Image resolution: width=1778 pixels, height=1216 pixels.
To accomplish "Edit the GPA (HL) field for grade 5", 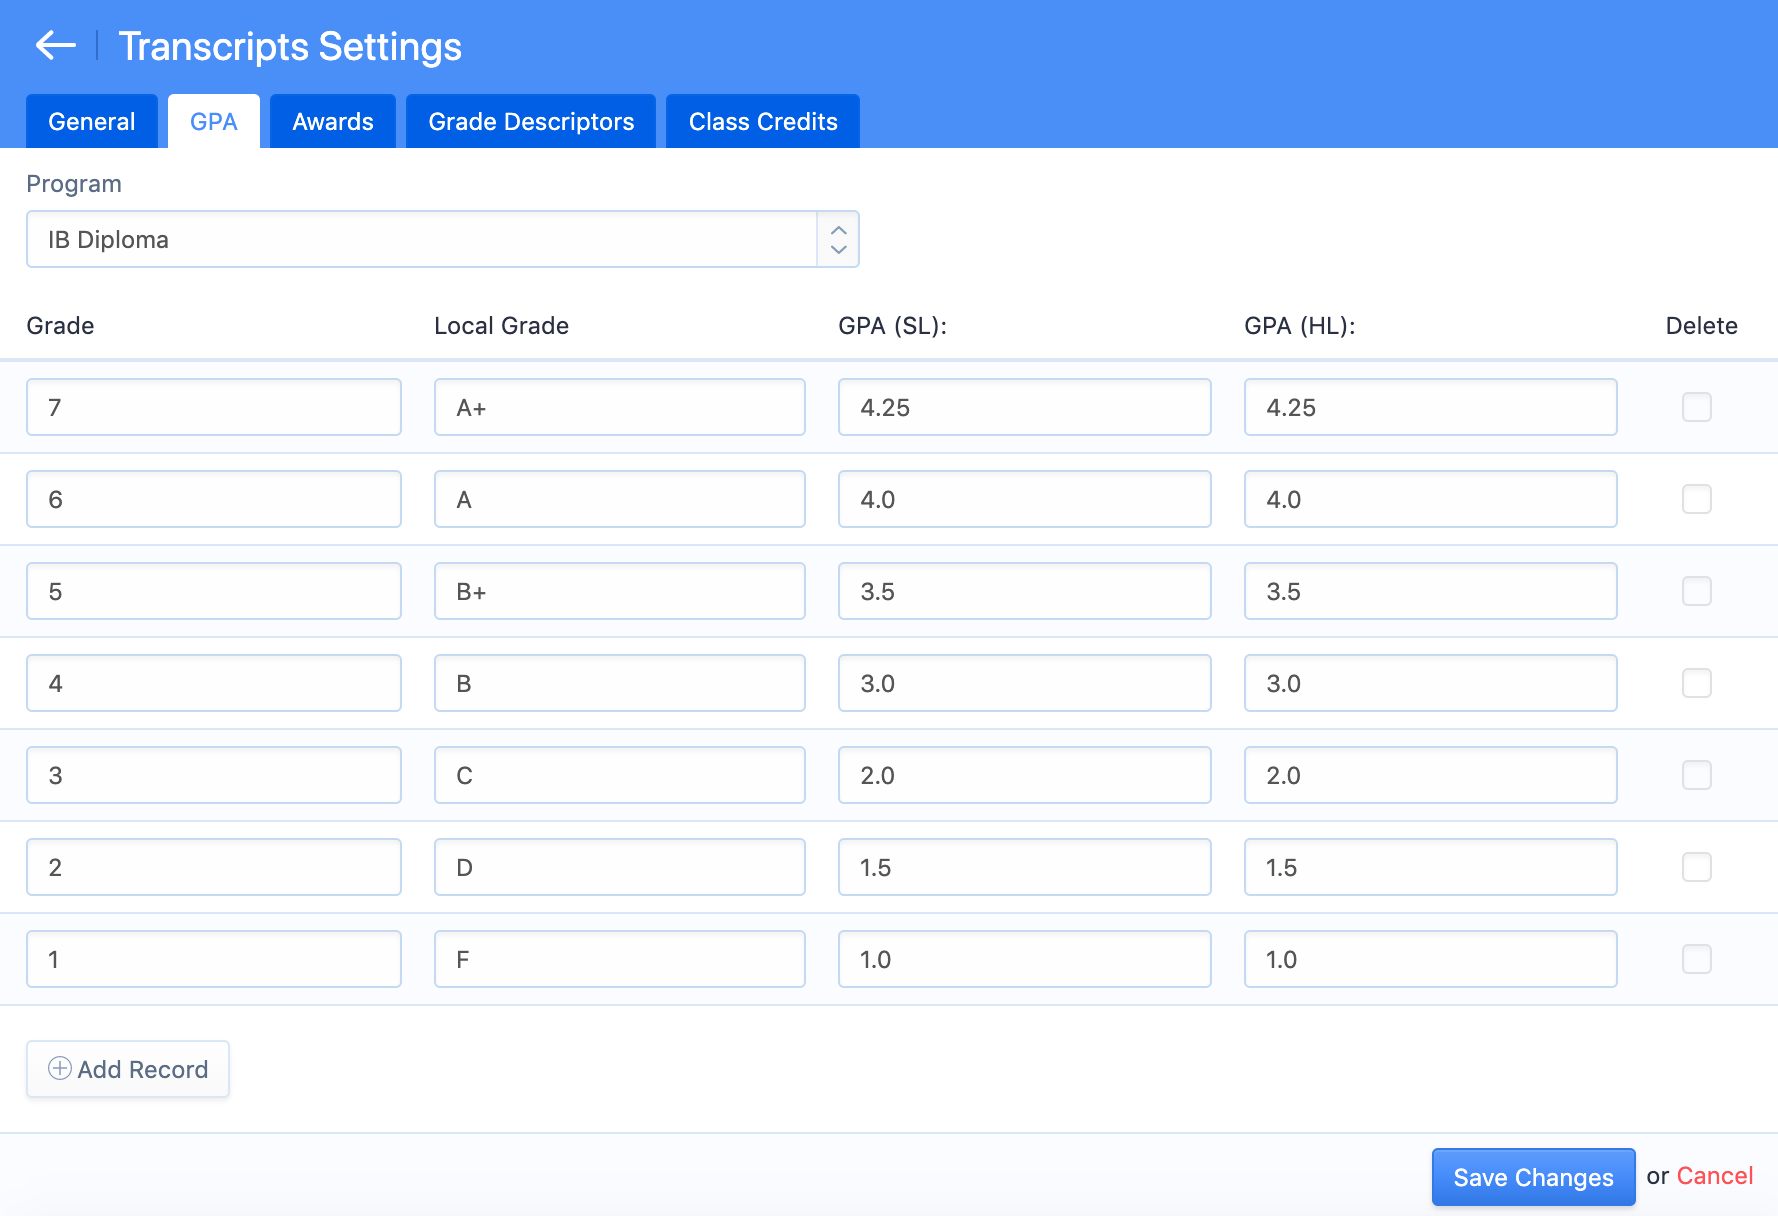I will tap(1431, 591).
